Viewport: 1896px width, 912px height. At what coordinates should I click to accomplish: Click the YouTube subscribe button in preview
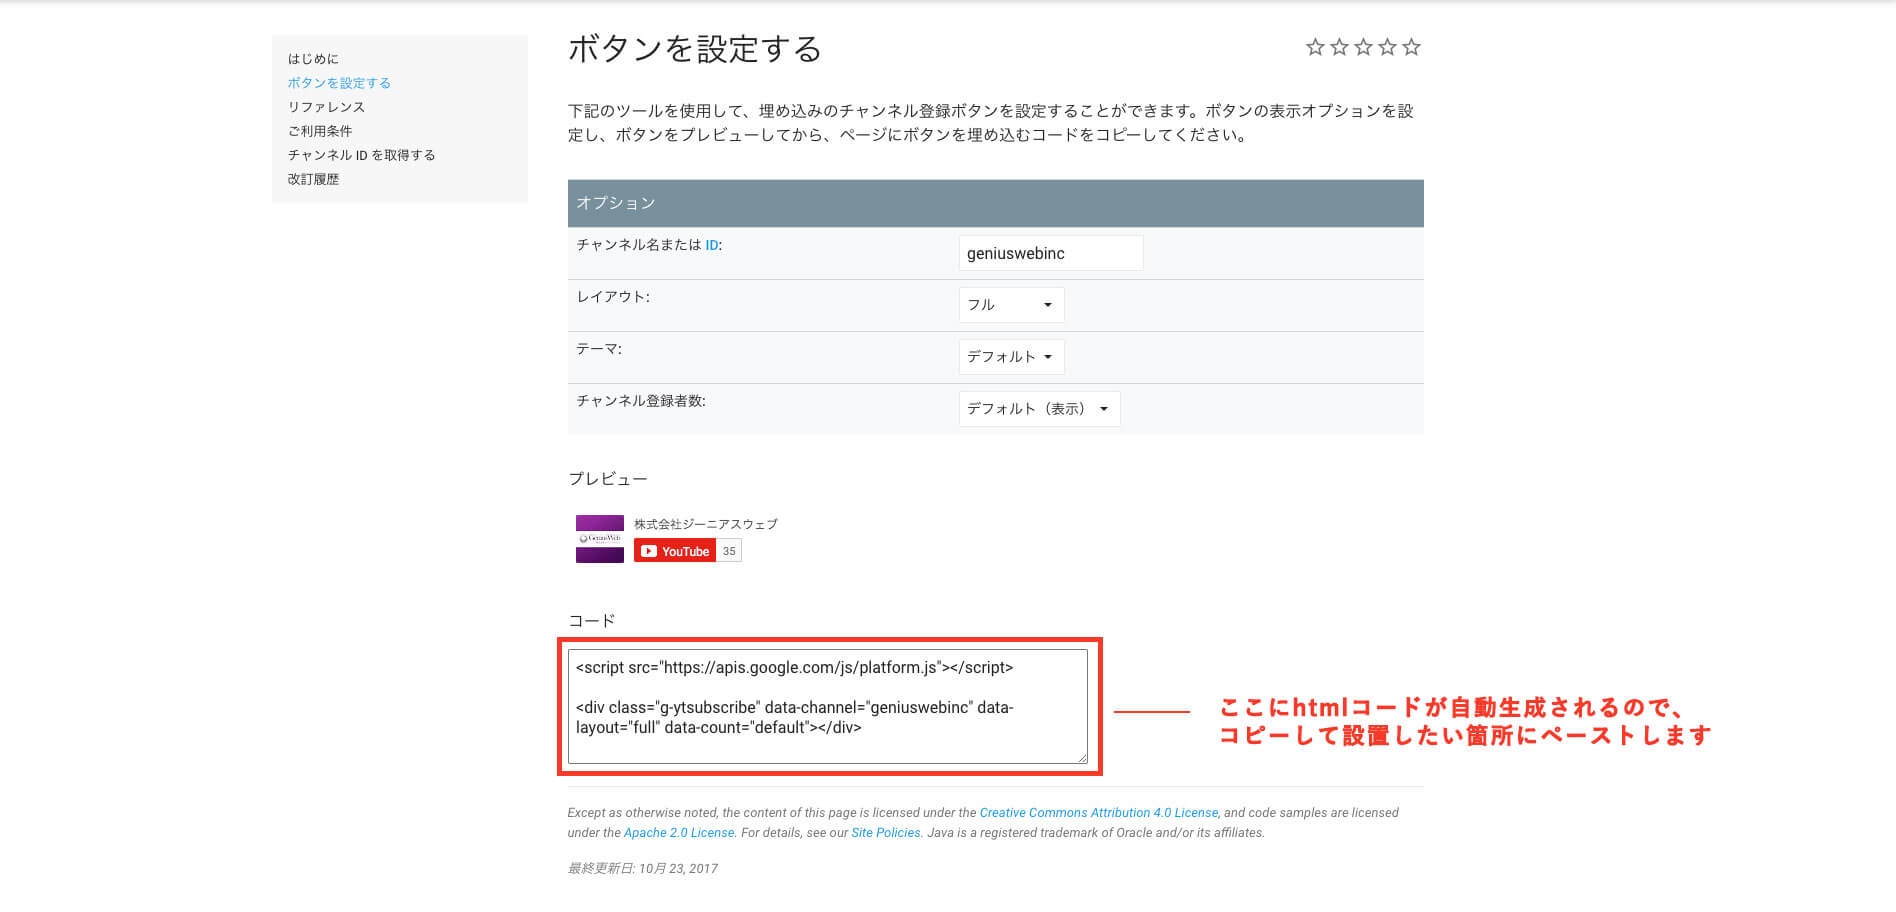675,551
